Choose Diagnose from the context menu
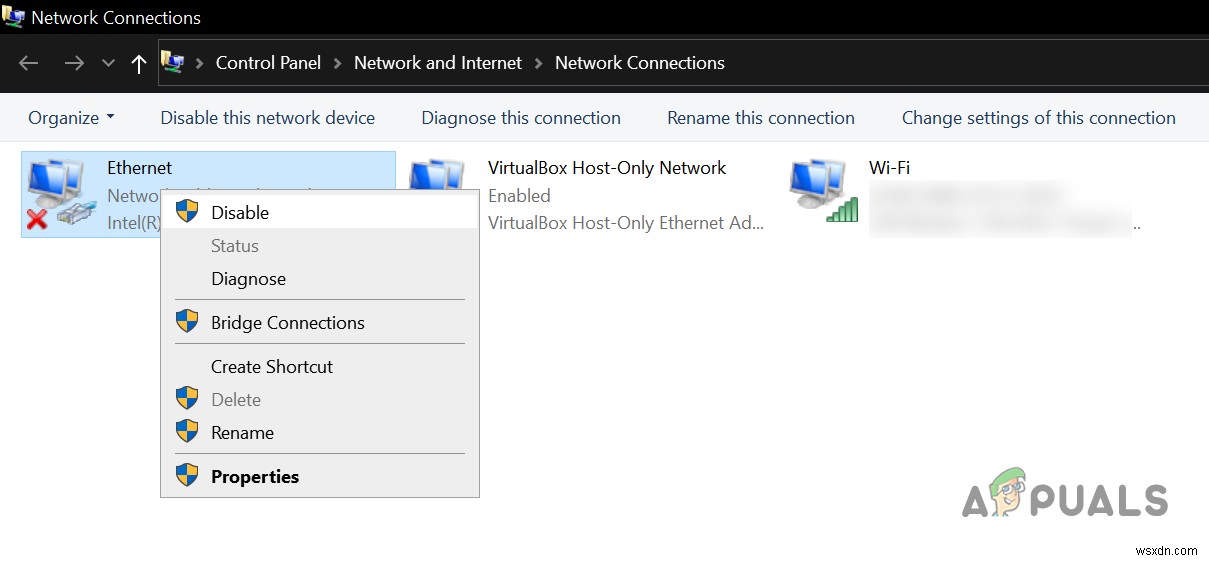Screen dimensions: 1209x561 coord(248,279)
